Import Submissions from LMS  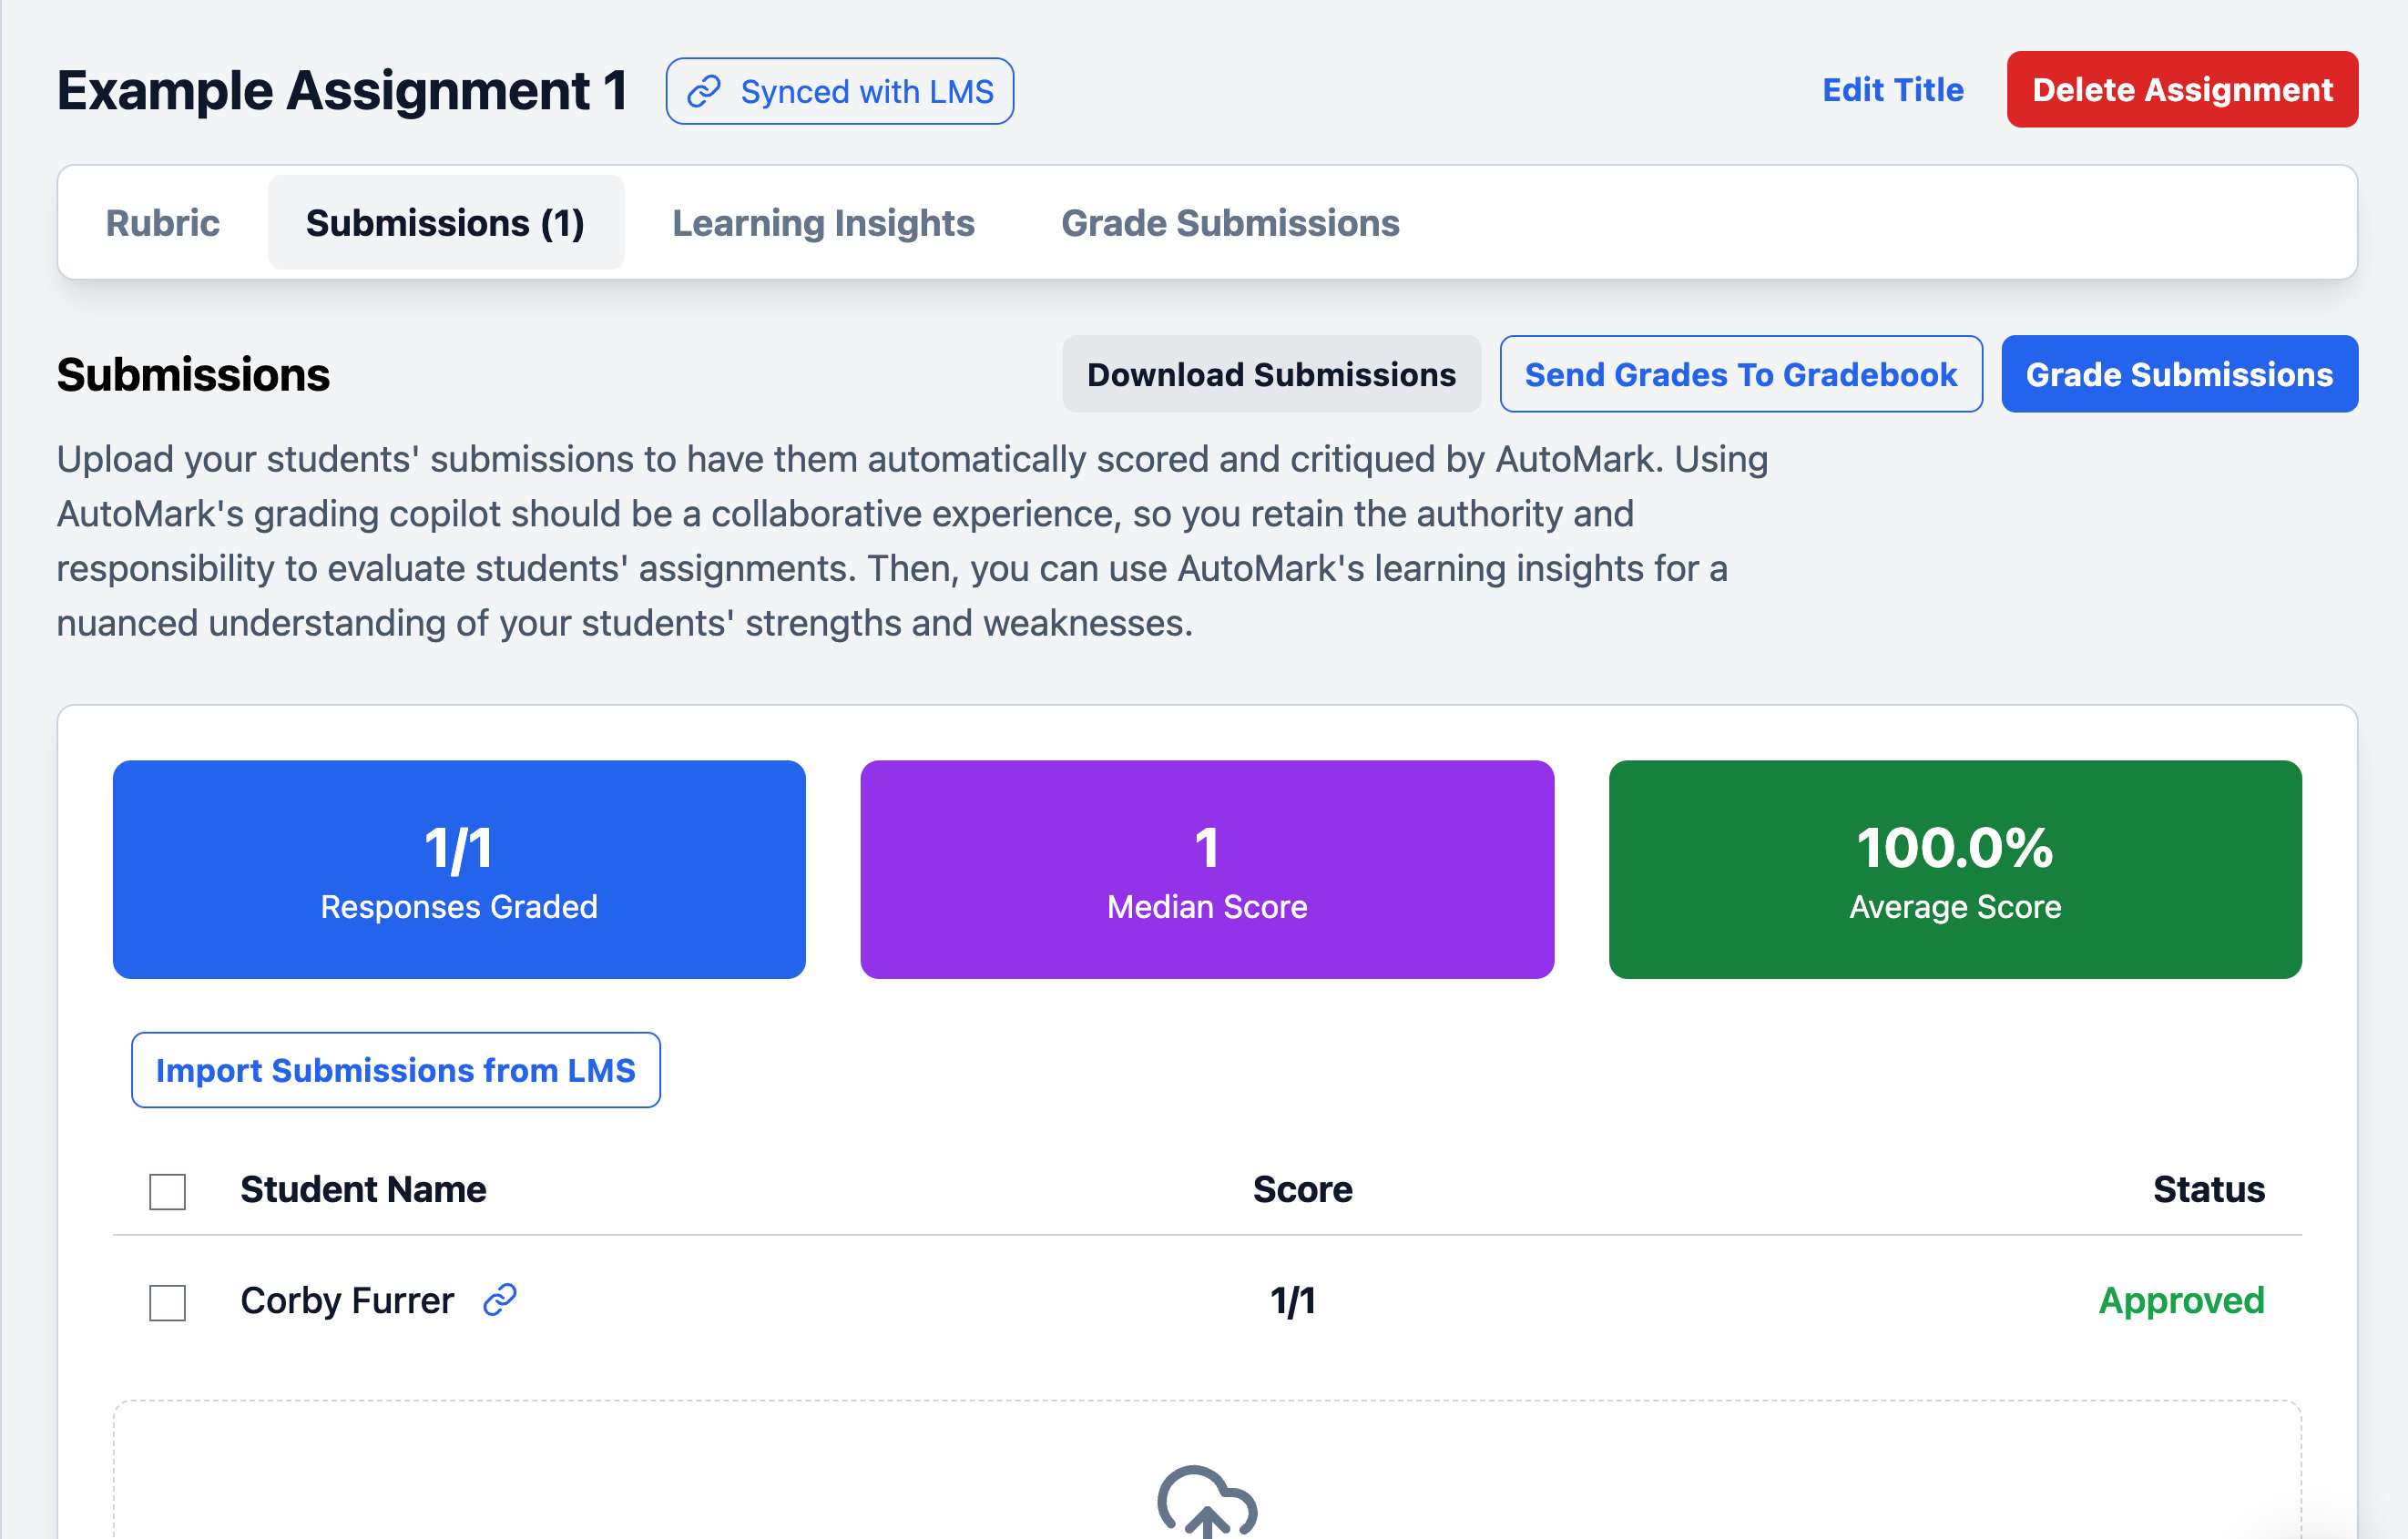[396, 1070]
